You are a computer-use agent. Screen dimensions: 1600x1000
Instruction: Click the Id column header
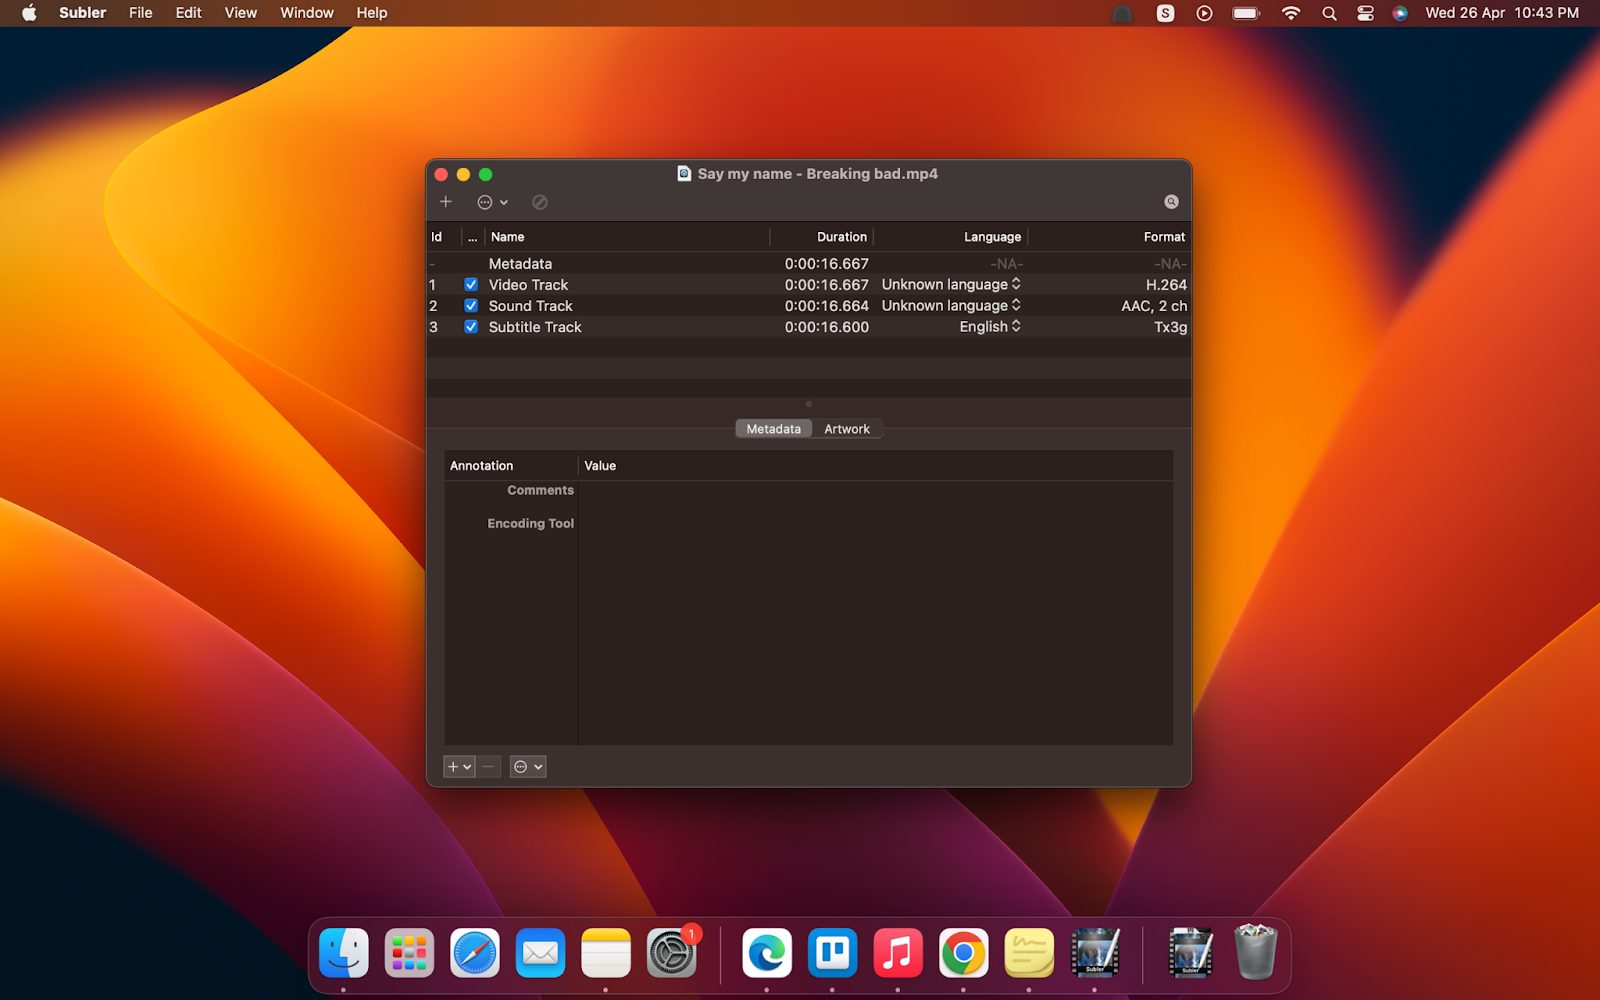click(441, 237)
